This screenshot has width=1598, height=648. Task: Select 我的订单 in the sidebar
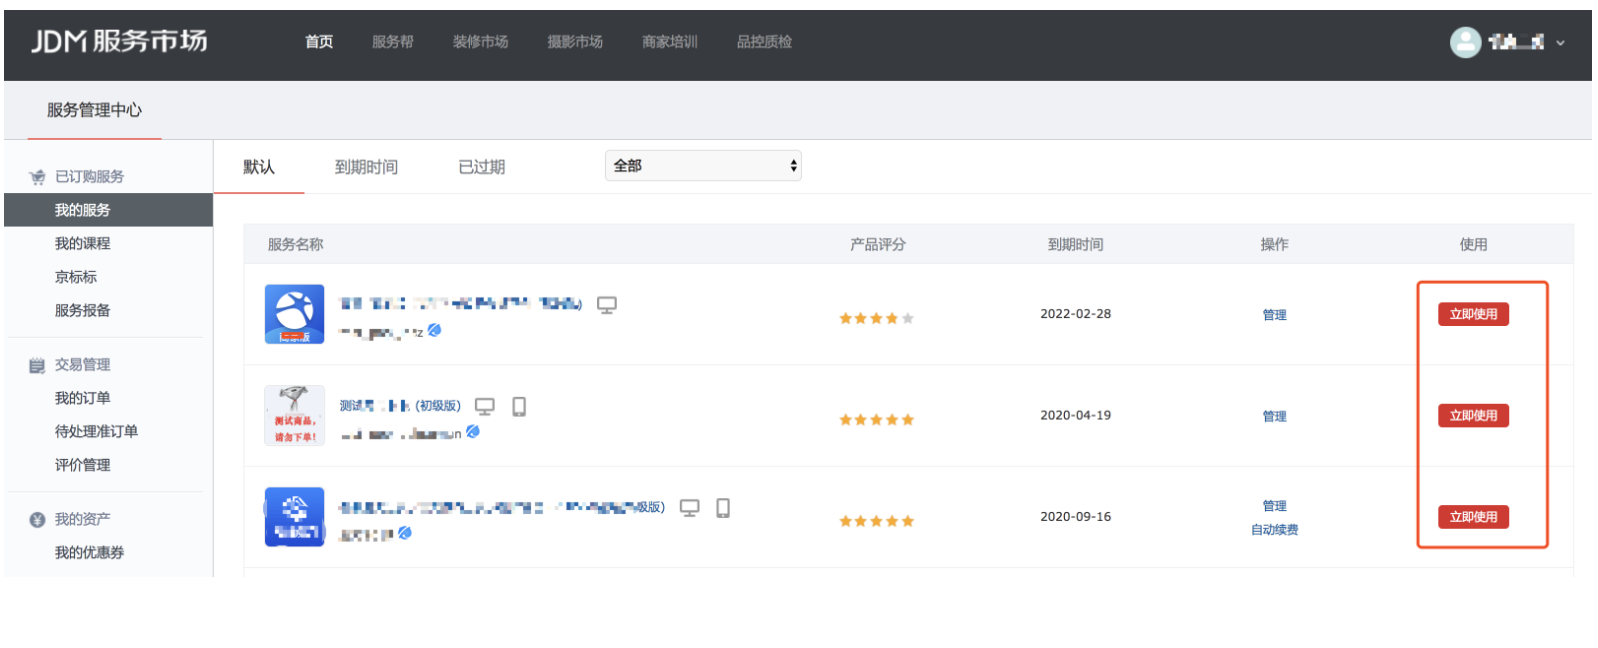click(82, 398)
